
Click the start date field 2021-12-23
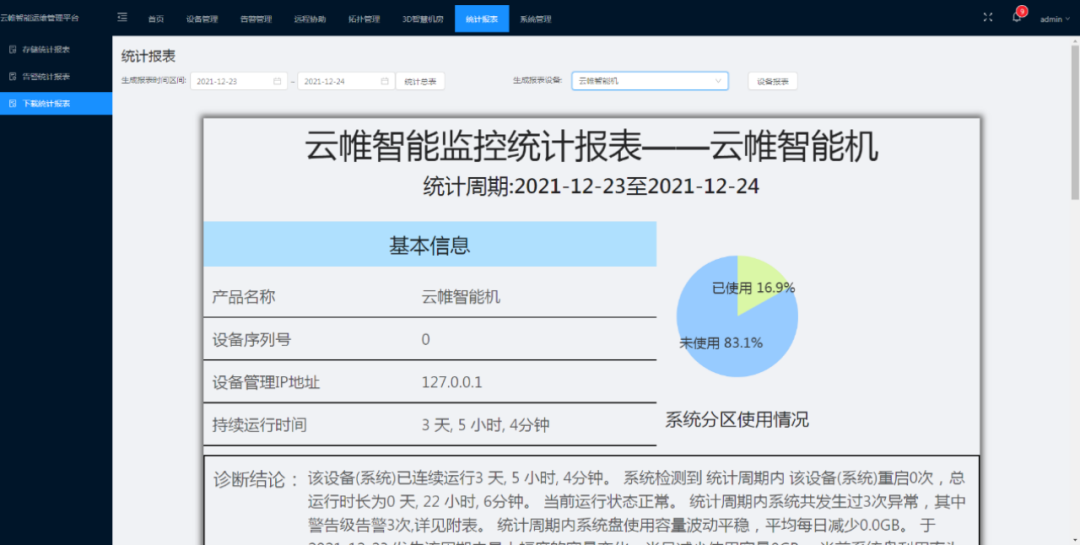[239, 81]
